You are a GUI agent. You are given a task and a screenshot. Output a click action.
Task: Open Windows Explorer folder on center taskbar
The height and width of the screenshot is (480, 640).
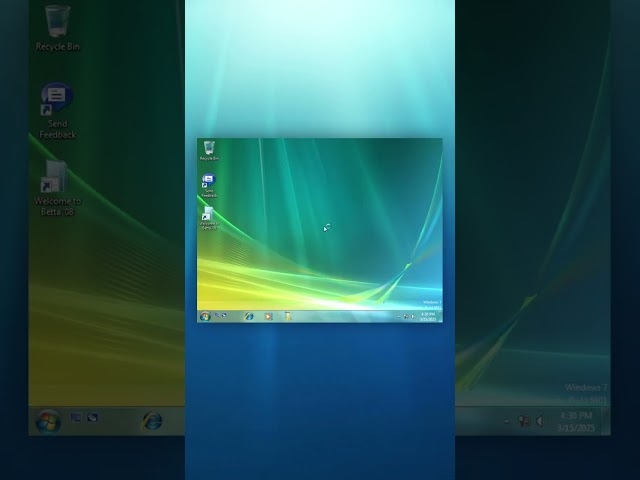tap(288, 316)
